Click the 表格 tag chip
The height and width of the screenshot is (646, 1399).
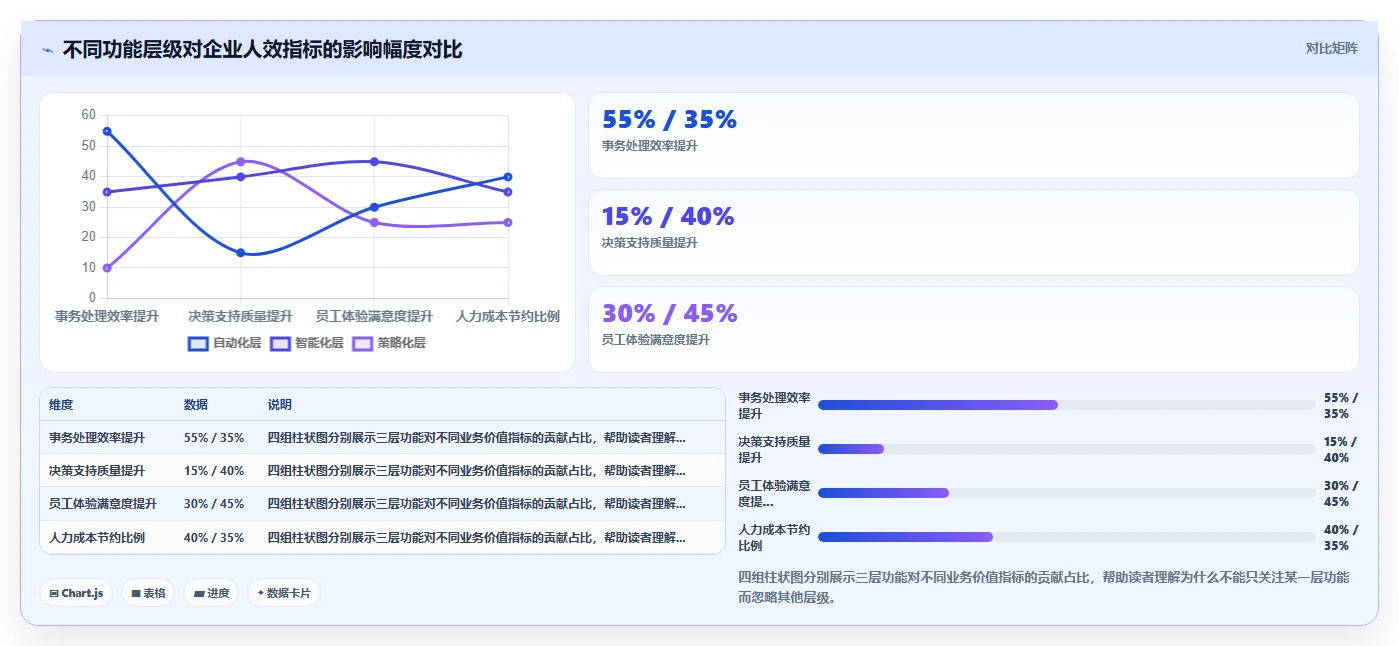[x=148, y=593]
